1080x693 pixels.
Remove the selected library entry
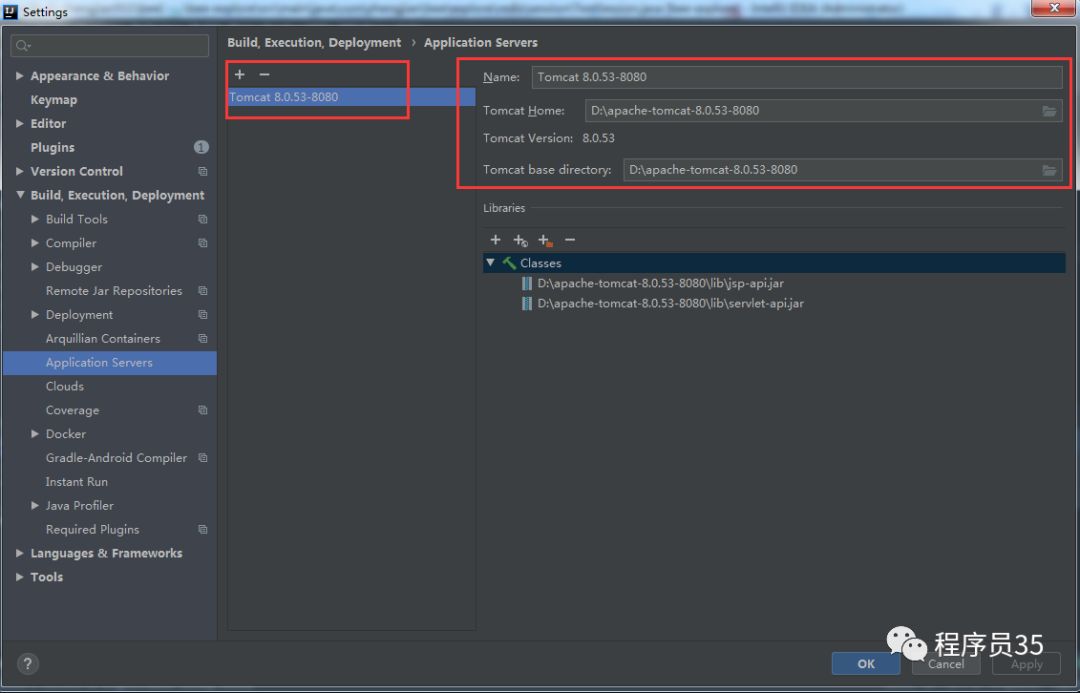click(570, 240)
